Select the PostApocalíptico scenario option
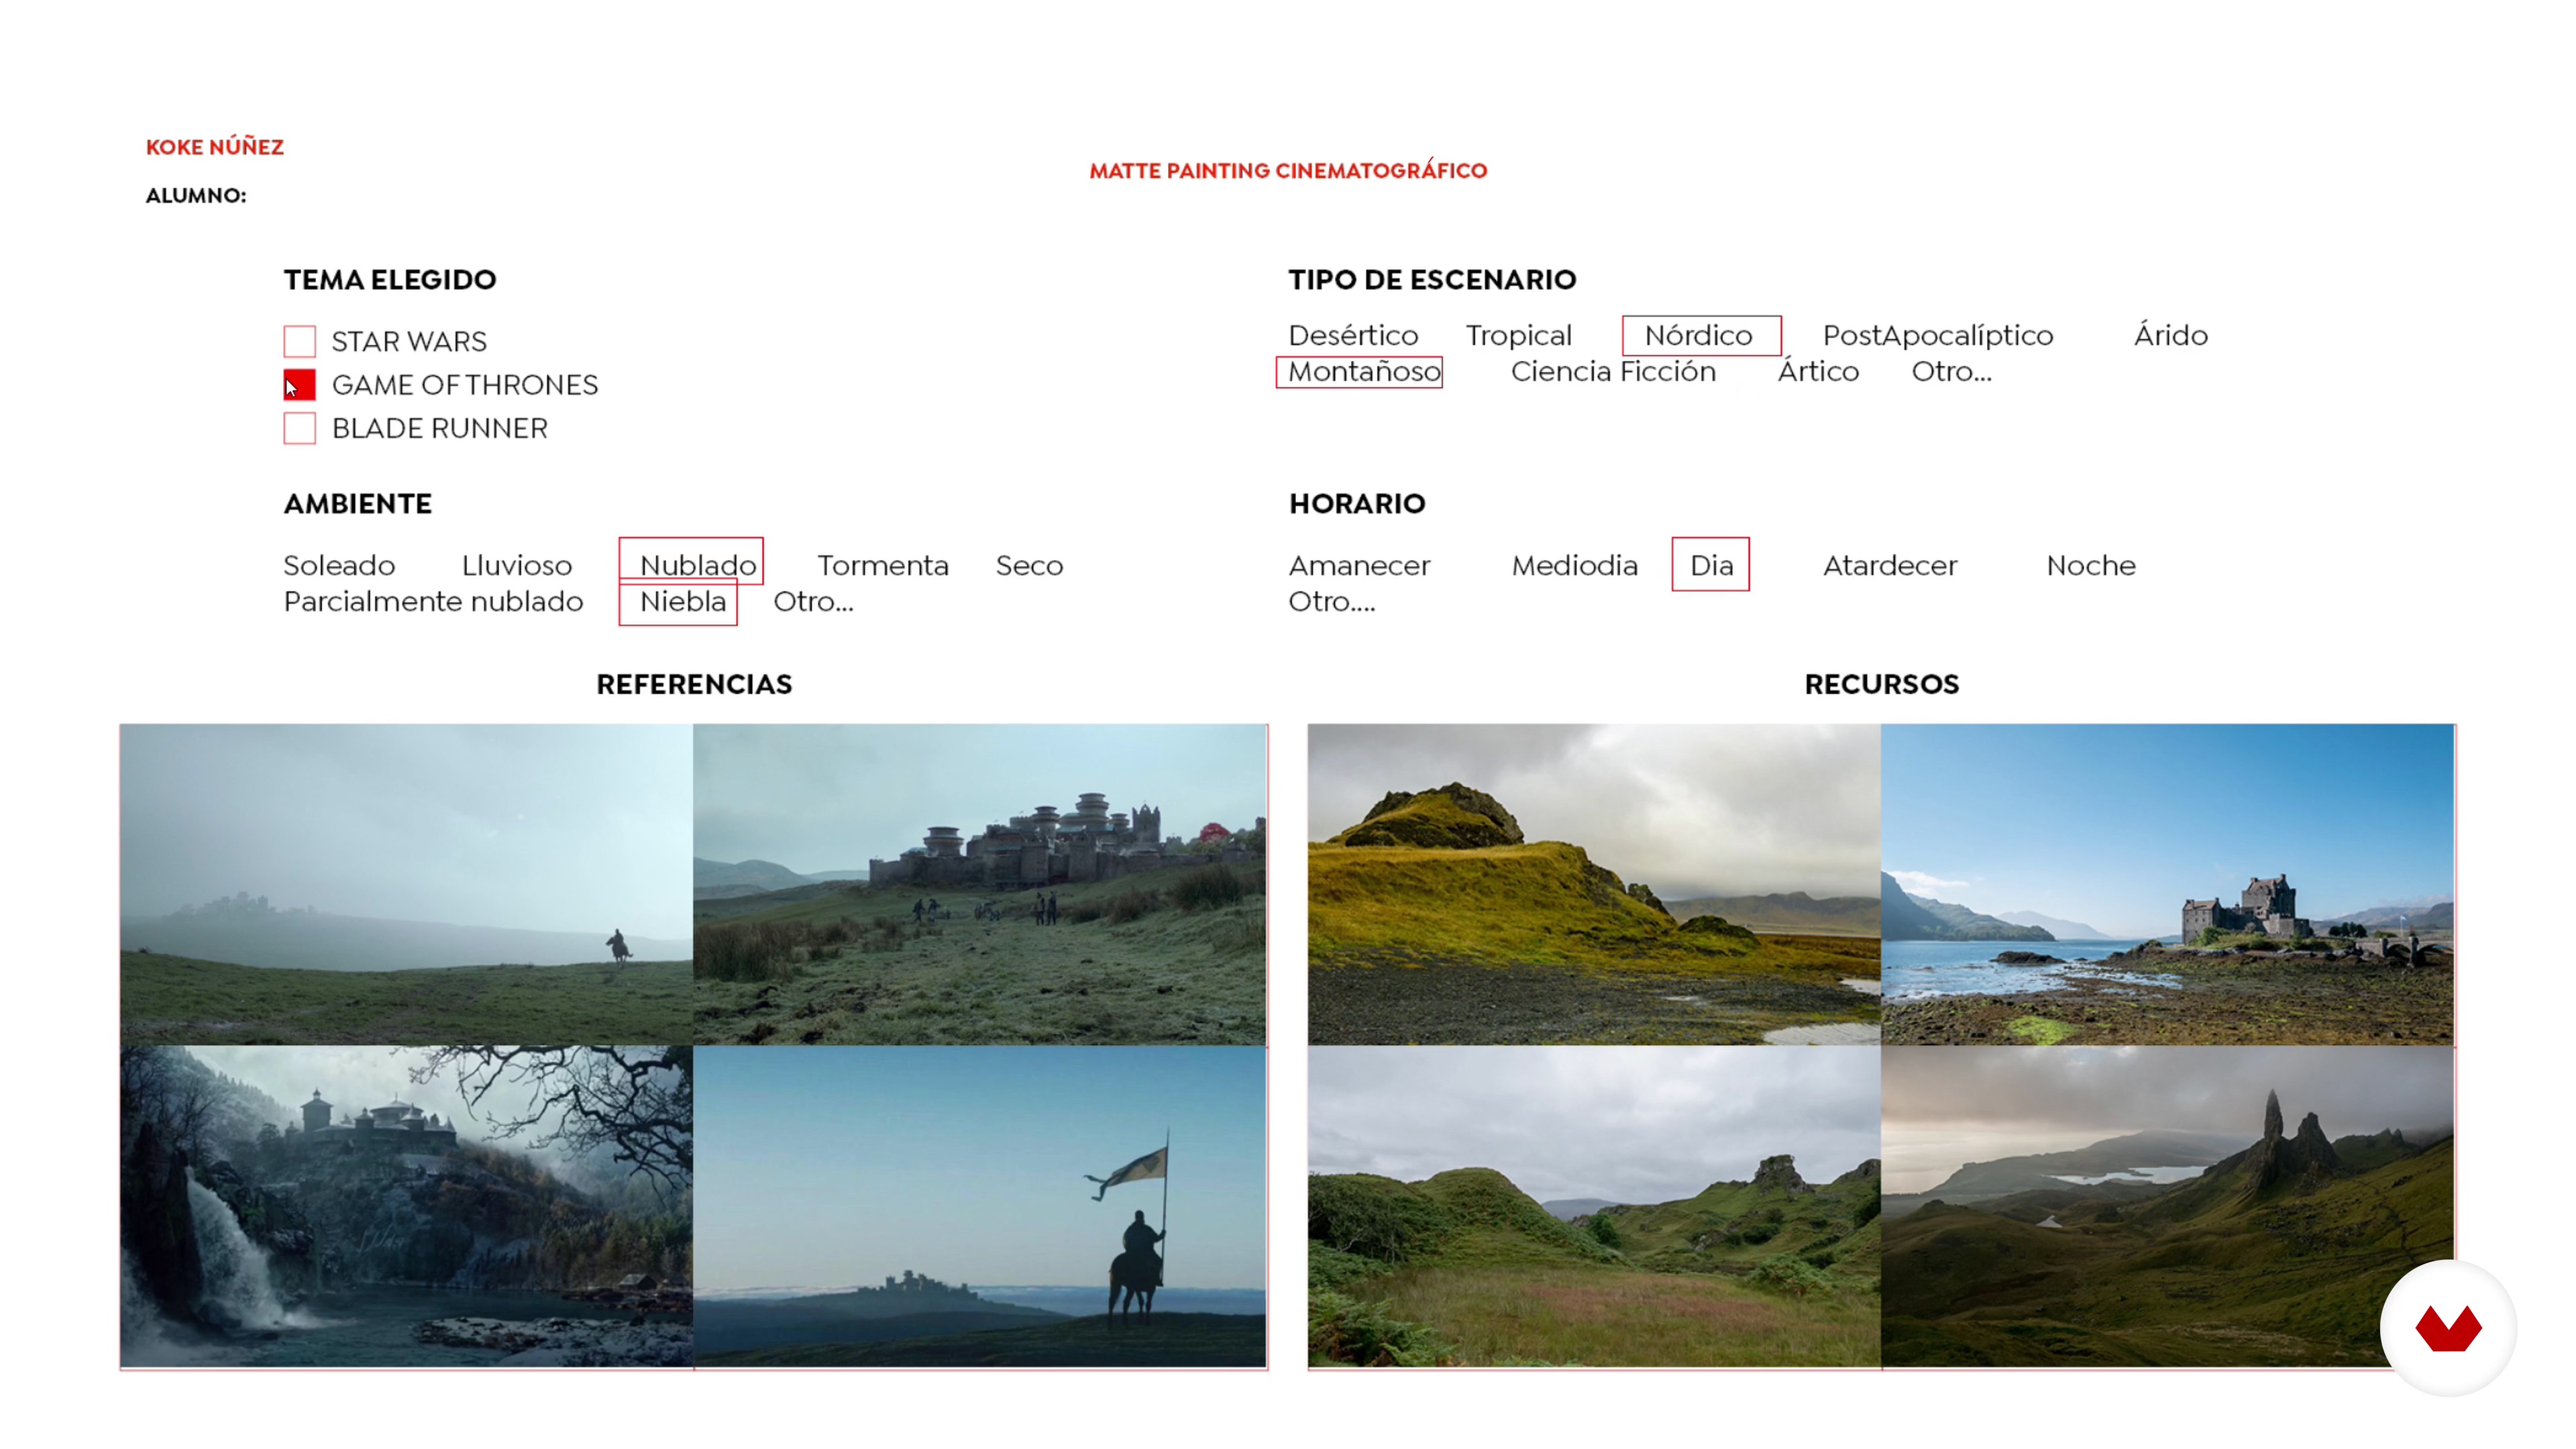 tap(1938, 335)
